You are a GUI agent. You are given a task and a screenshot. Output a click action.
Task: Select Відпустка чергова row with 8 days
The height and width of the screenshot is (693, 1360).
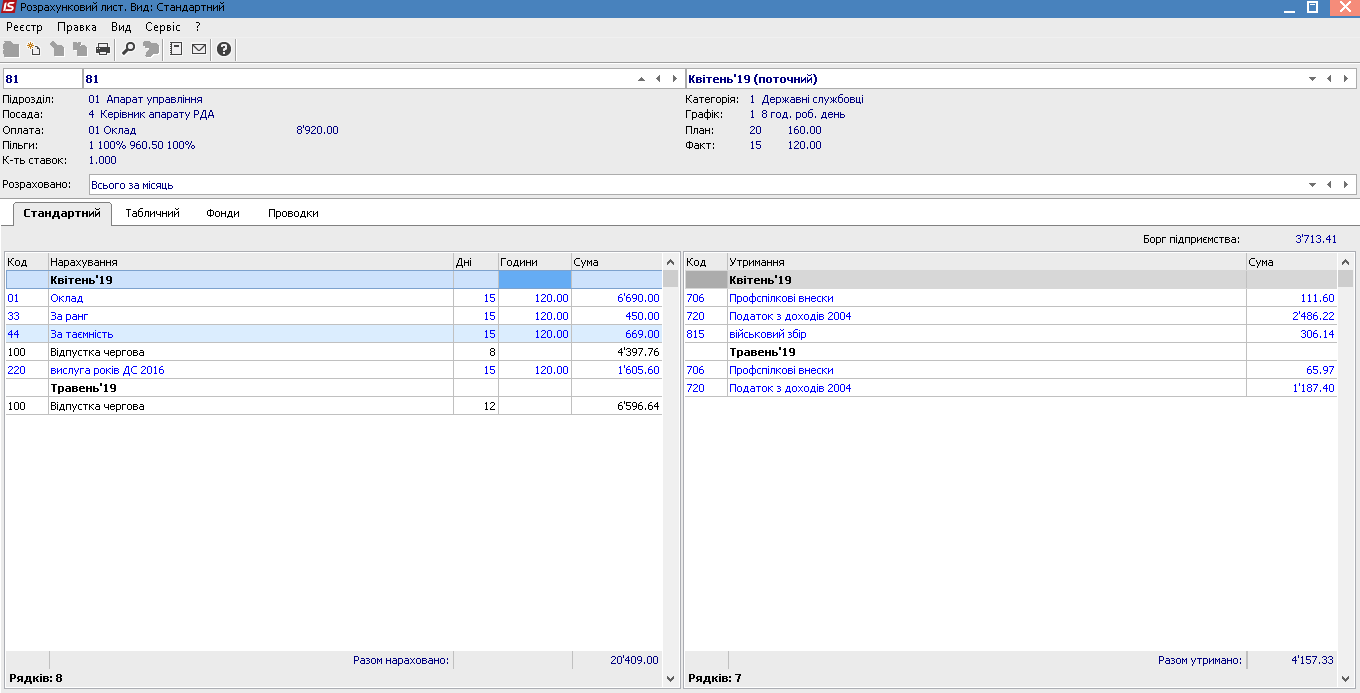click(334, 352)
